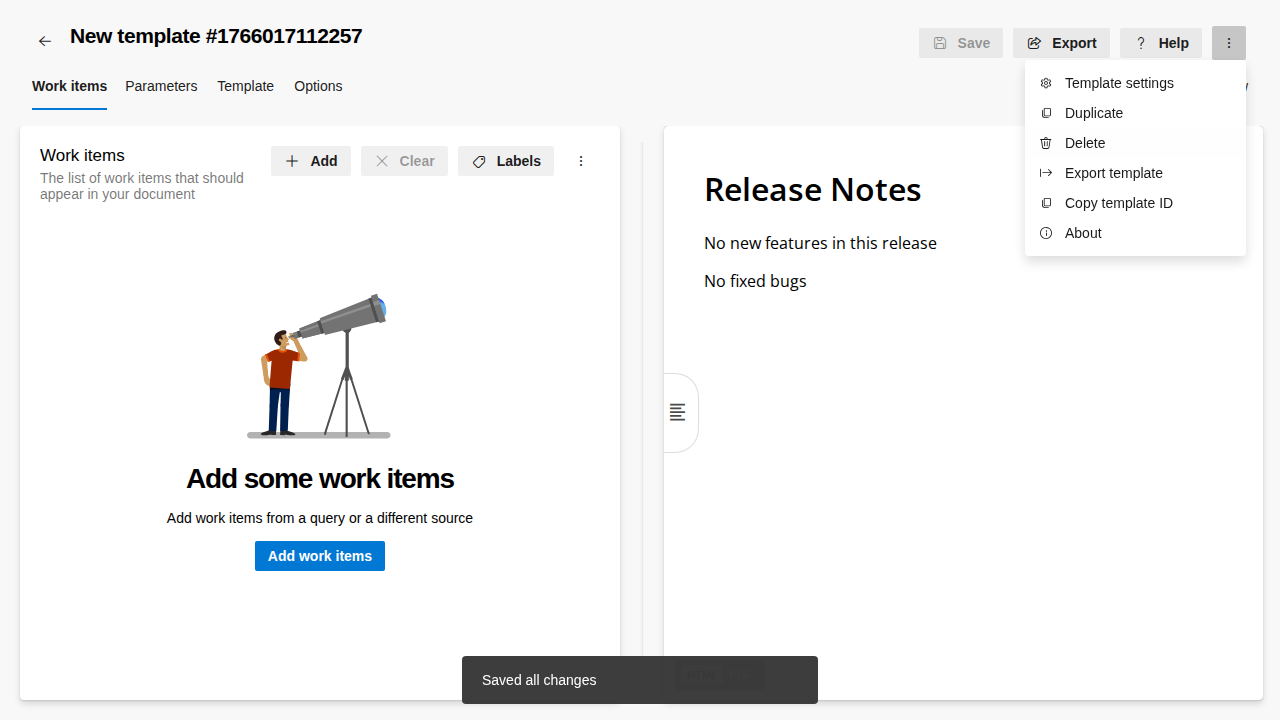Open the vertical ellipsis menu in header
Image resolution: width=1280 pixels, height=720 pixels.
(x=1228, y=43)
